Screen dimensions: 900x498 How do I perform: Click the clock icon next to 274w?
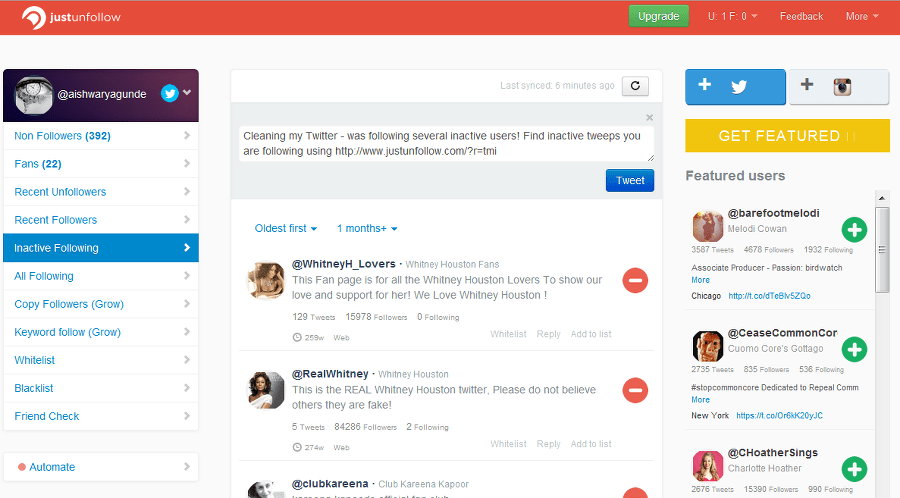click(x=297, y=447)
